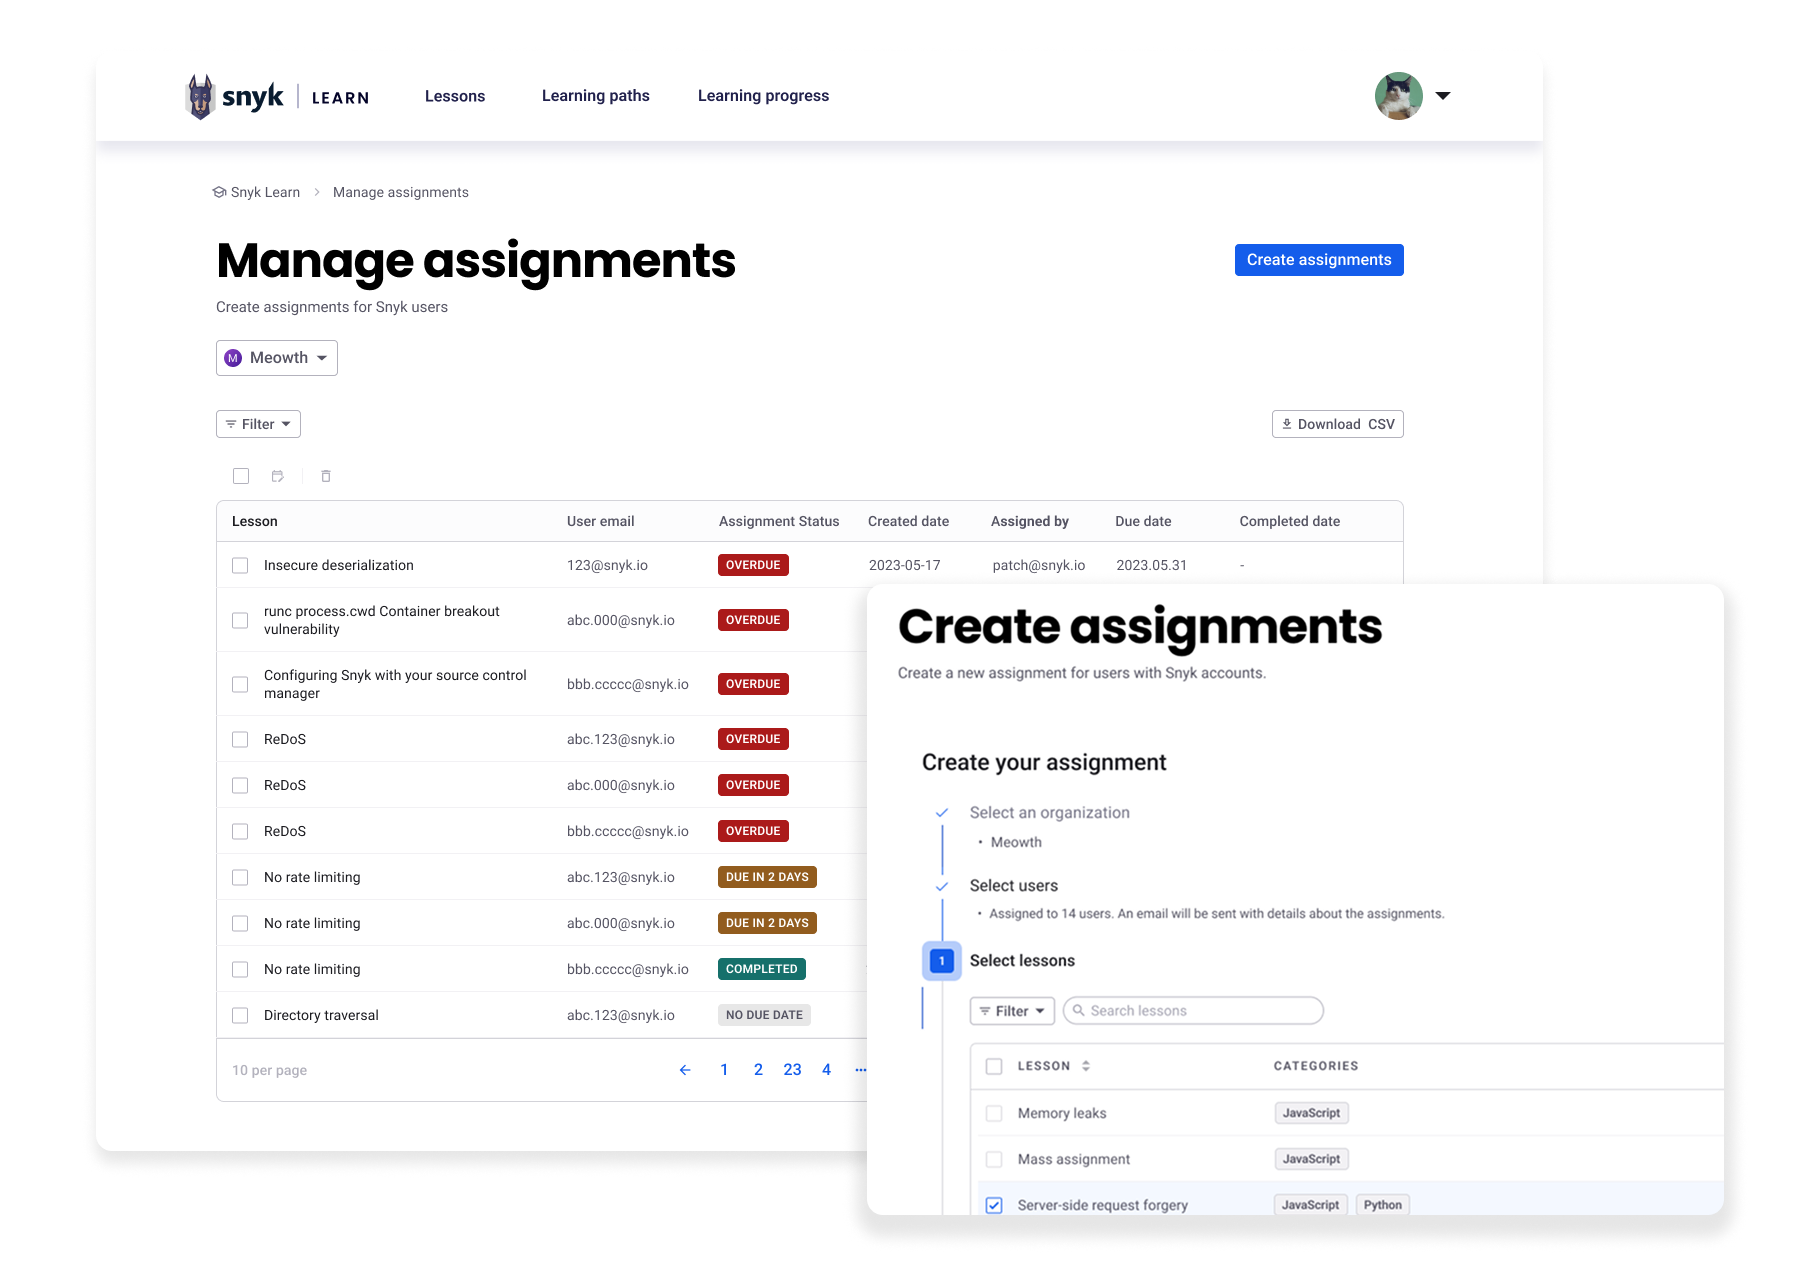Open the Filter dropdown in Create assignments
This screenshot has width=1820, height=1266.
coord(1012,1011)
